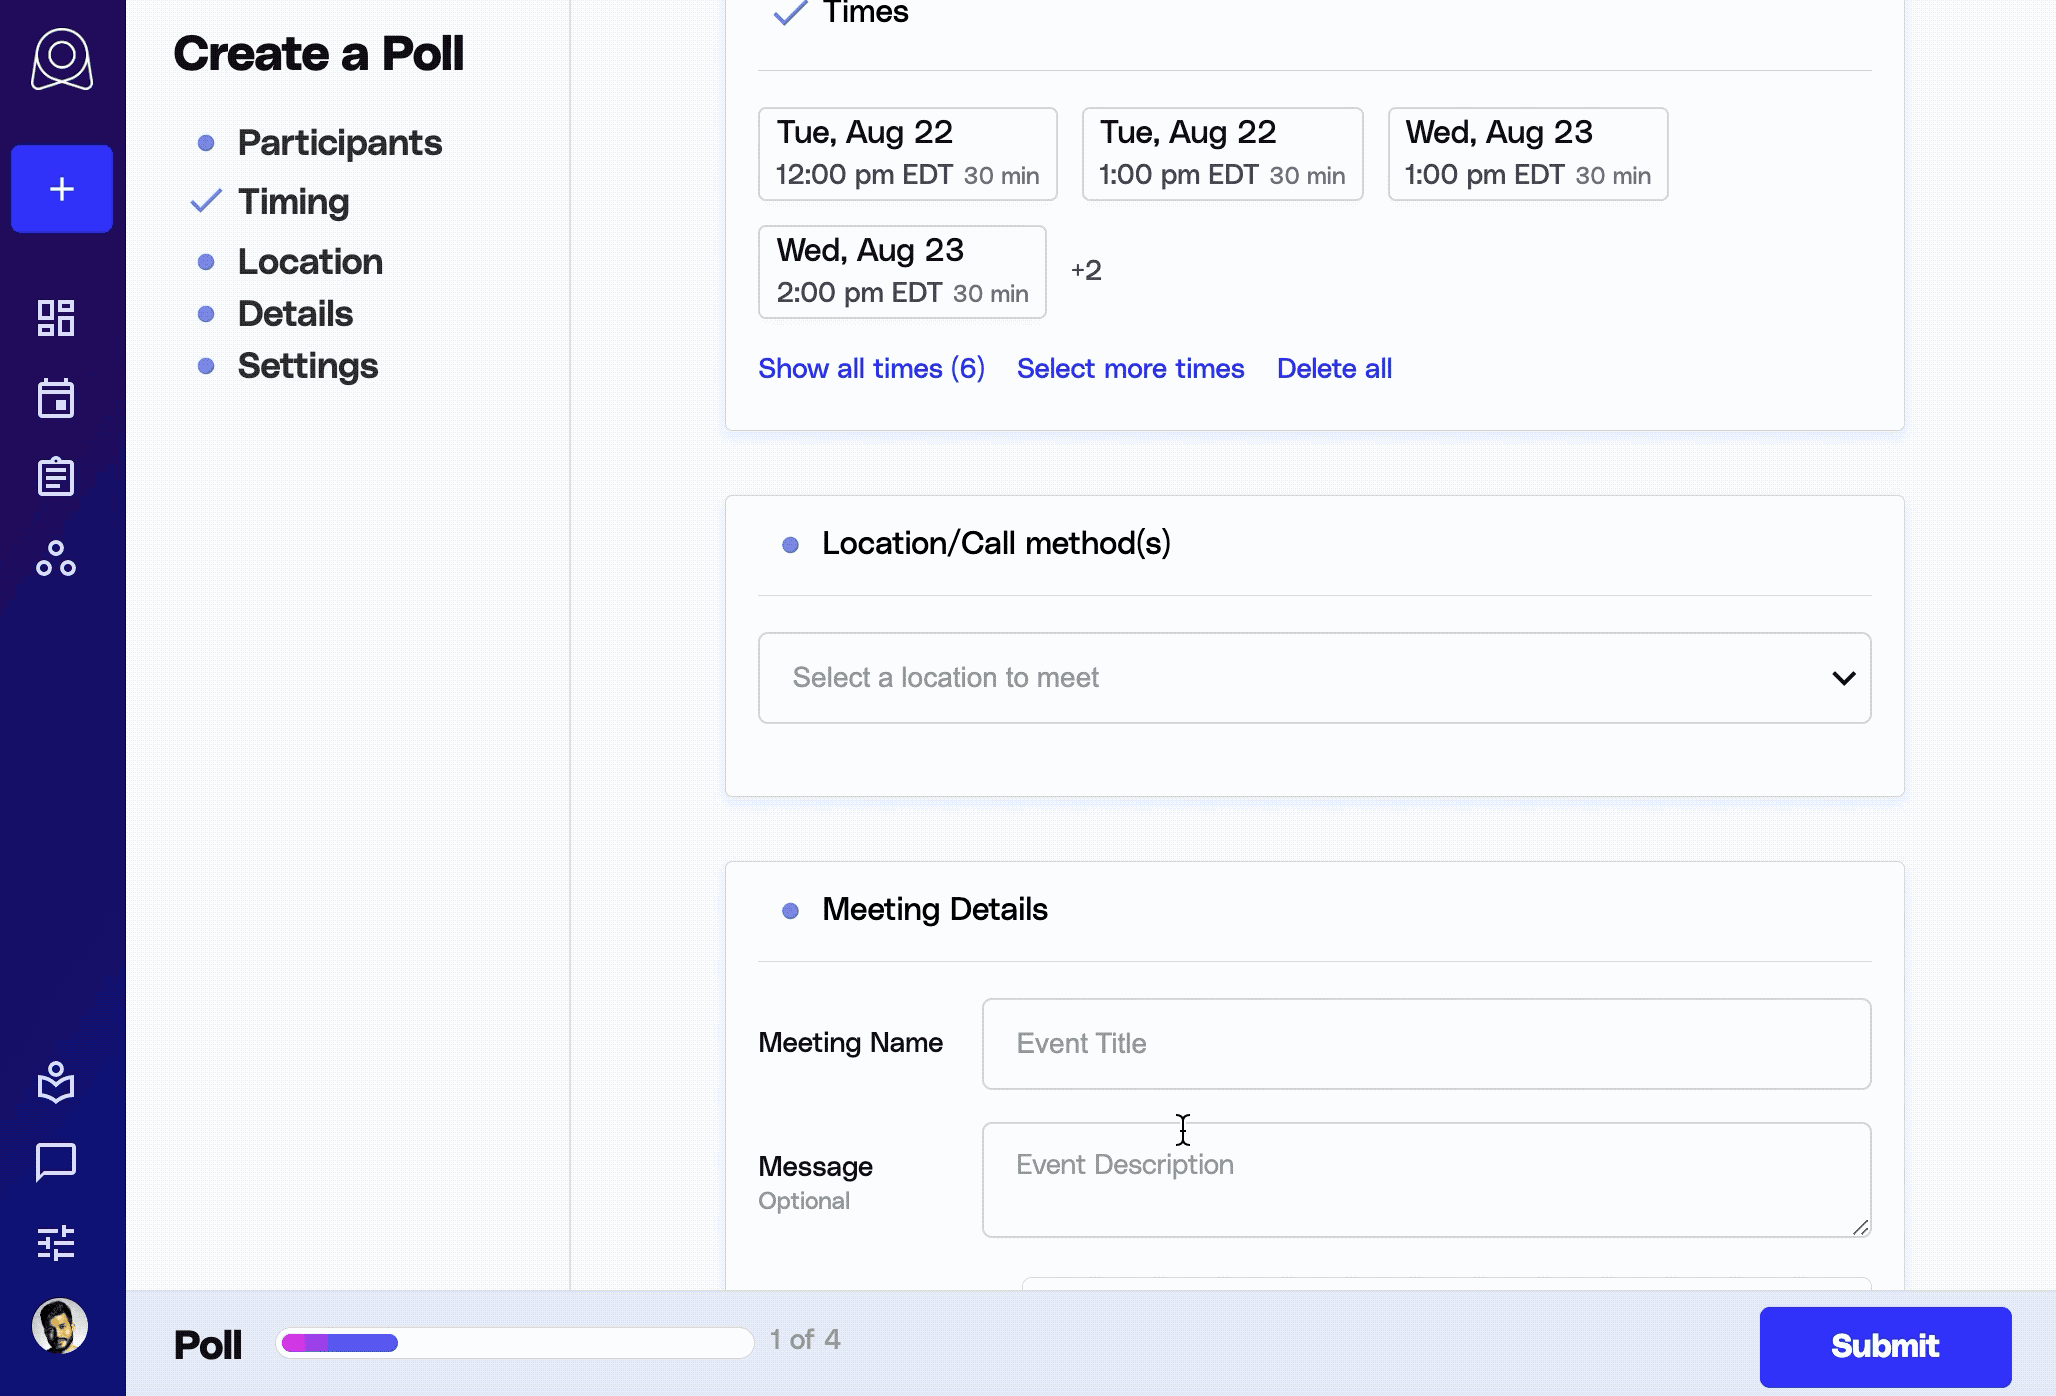Viewport: 2056px width, 1396px height.
Task: Click the Event Title input field
Action: pos(1426,1044)
